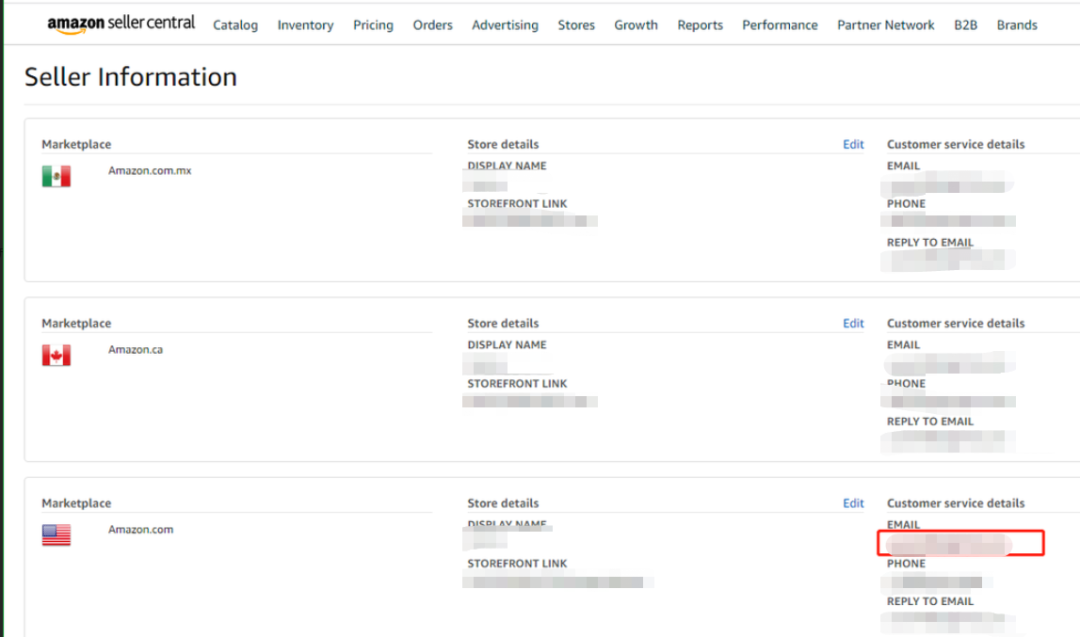Click the Amazon.ca display name value
The height and width of the screenshot is (637, 1080).
coord(486,364)
